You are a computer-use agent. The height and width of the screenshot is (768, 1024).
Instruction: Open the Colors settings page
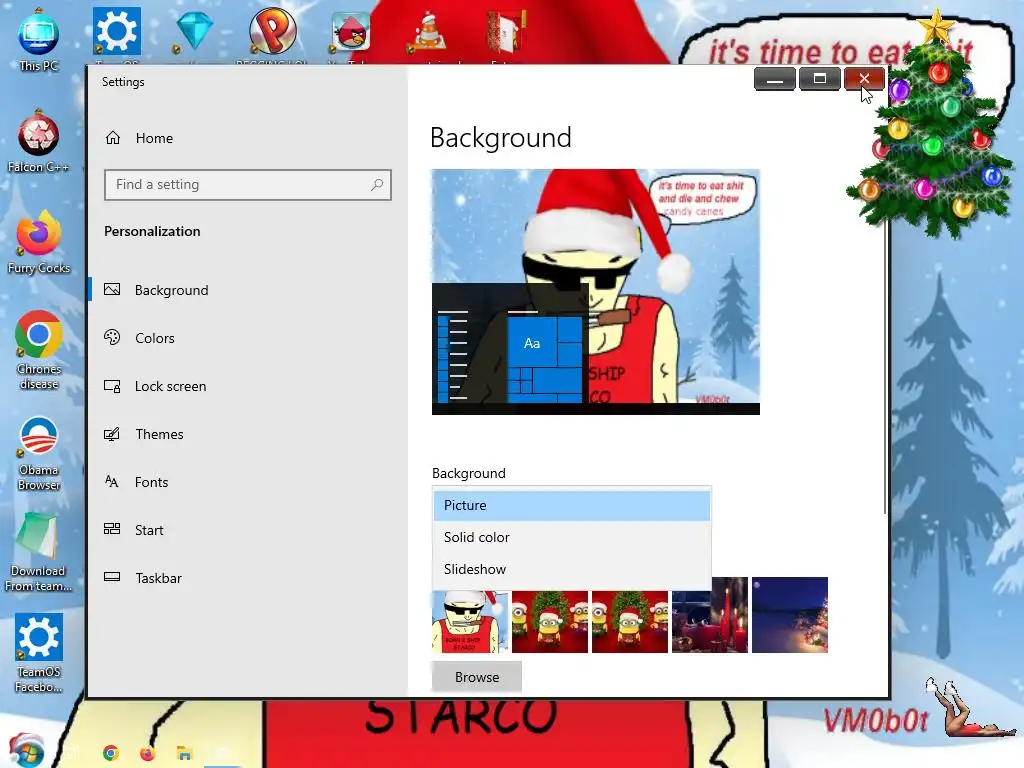pyautogui.click(x=248, y=338)
